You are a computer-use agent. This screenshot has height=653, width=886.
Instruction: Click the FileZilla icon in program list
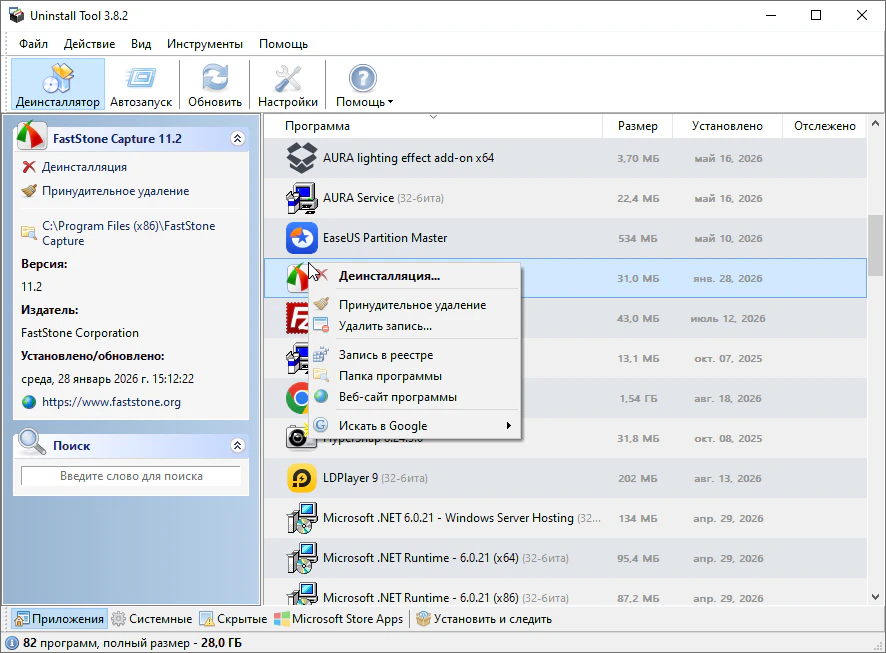click(x=297, y=319)
